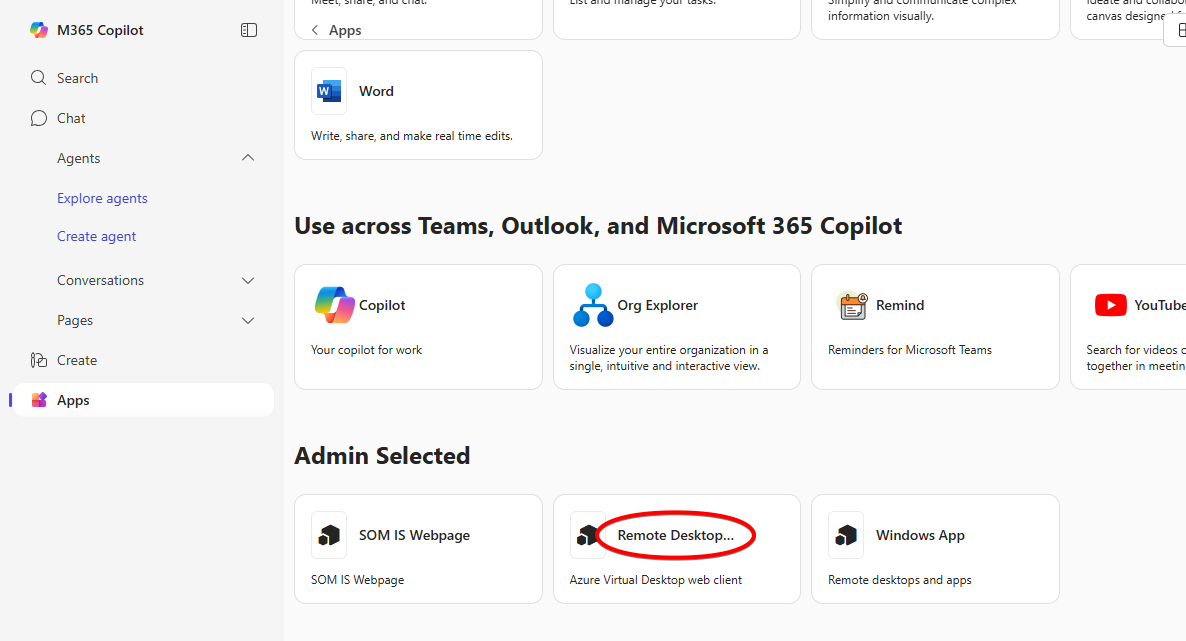Open the Explore agents link
This screenshot has height=641, width=1186.
coord(102,198)
